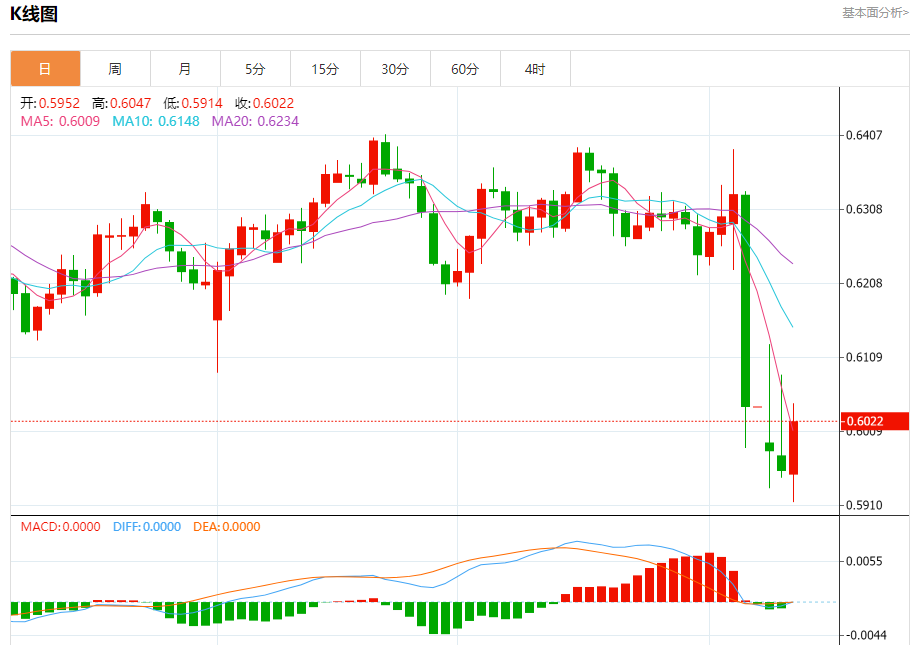The width and height of the screenshot is (915, 645).
Task: Click the 0.5910 price axis label
Action: (864, 505)
